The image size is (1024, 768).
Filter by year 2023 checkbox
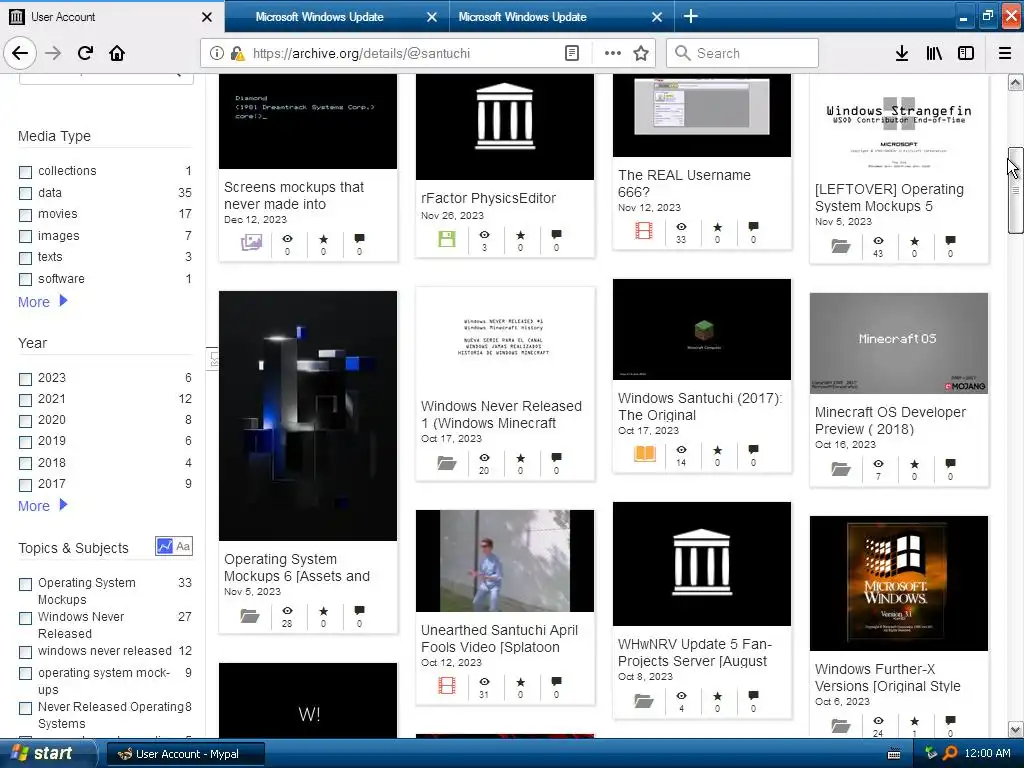25,379
